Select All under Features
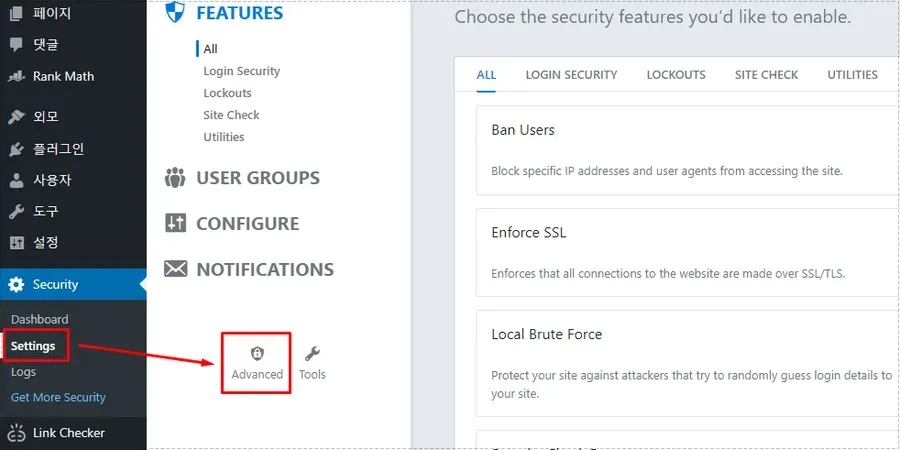The height and width of the screenshot is (450, 900). point(210,49)
